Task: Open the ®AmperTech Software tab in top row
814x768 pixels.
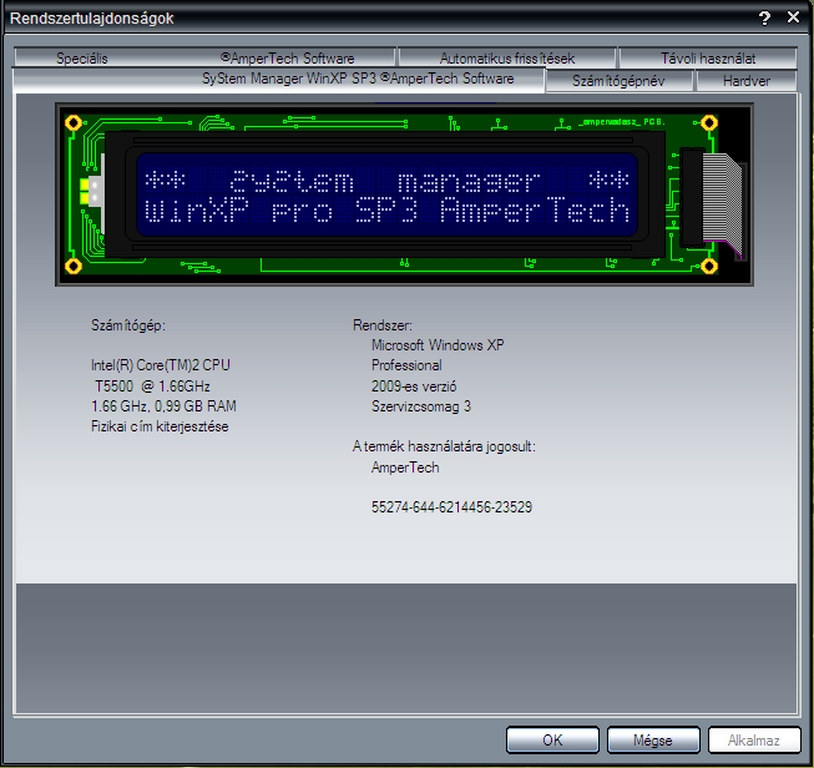Action: 287,58
